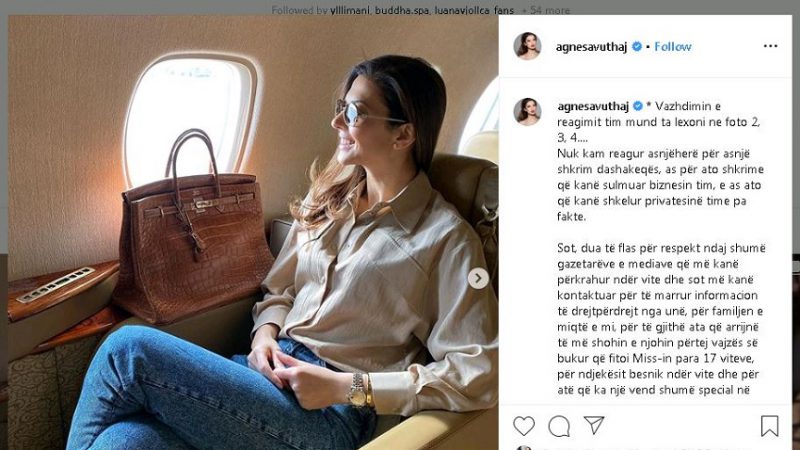Open agnesavuthaj username in caption
Viewport: 800px width, 450px height.
[x=593, y=106]
